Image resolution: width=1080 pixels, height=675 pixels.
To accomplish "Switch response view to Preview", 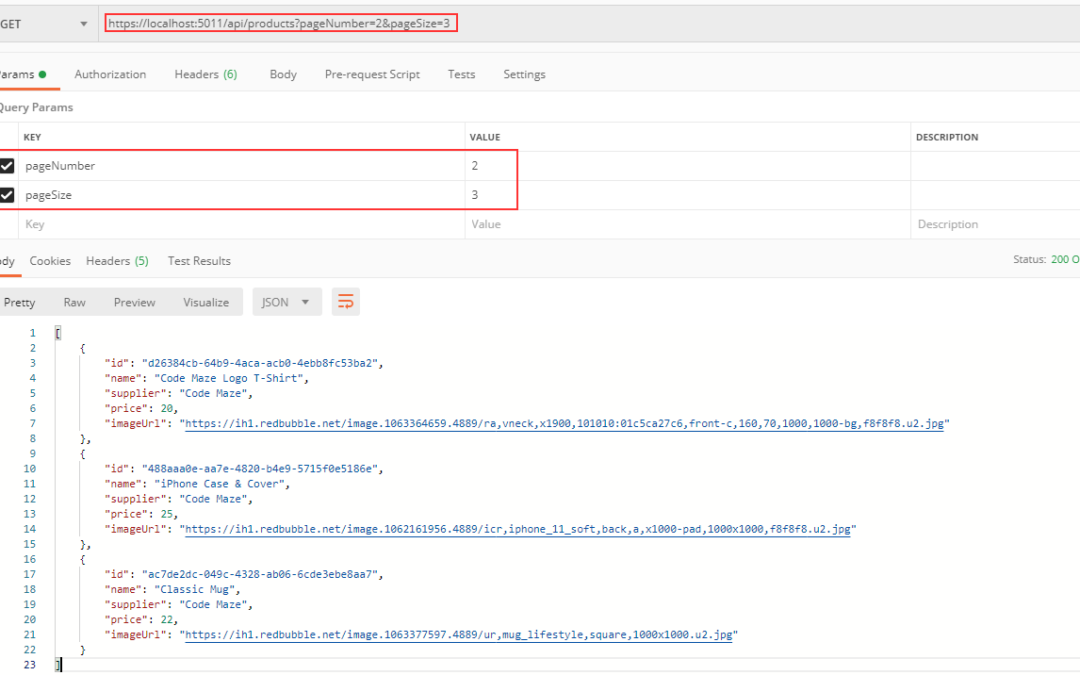I will (134, 302).
